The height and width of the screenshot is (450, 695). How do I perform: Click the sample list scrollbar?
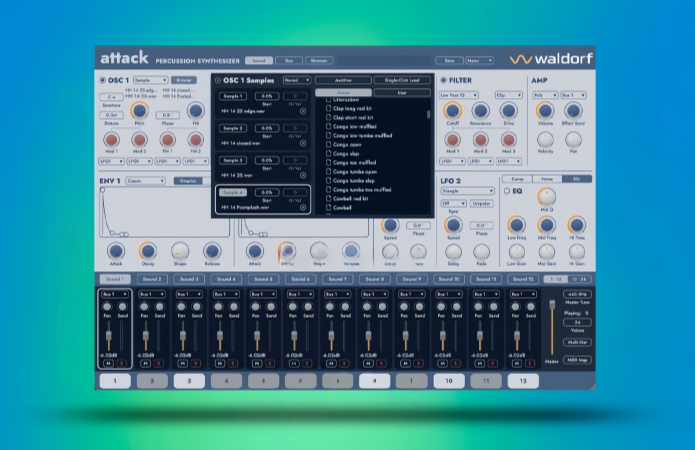428,114
